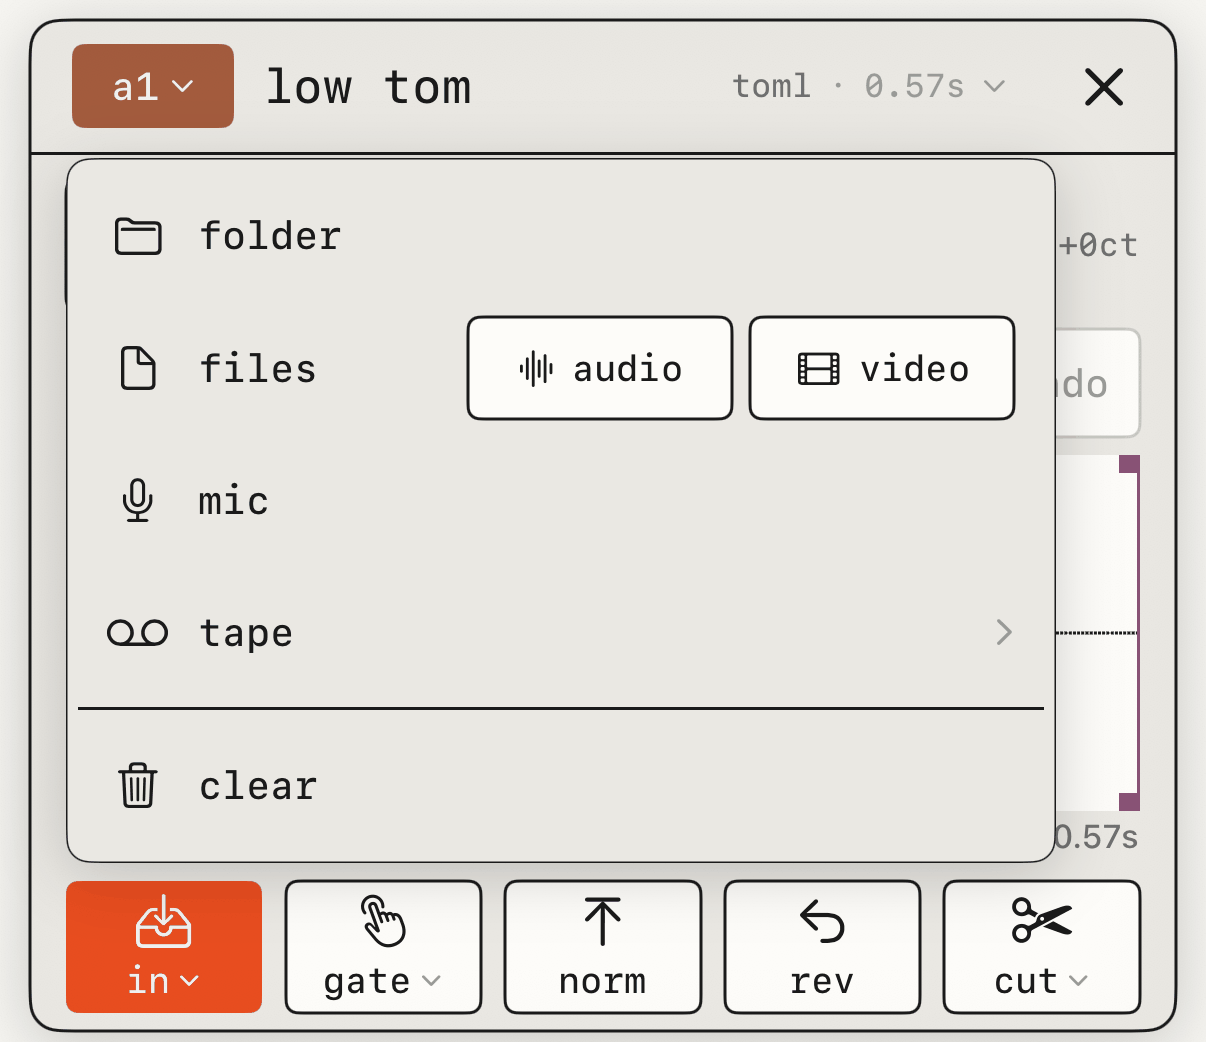Expand the tom1 · 0.57s sample dropdown
The height and width of the screenshot is (1042, 1206).
pos(868,86)
